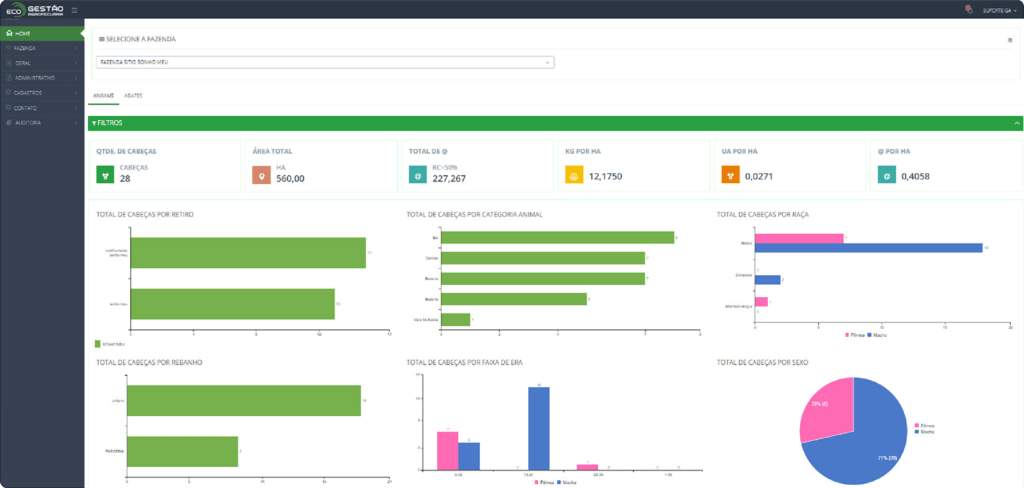Image resolution: width=1024 pixels, height=488 pixels.
Task: Switch to the Abates tab
Action: point(133,95)
